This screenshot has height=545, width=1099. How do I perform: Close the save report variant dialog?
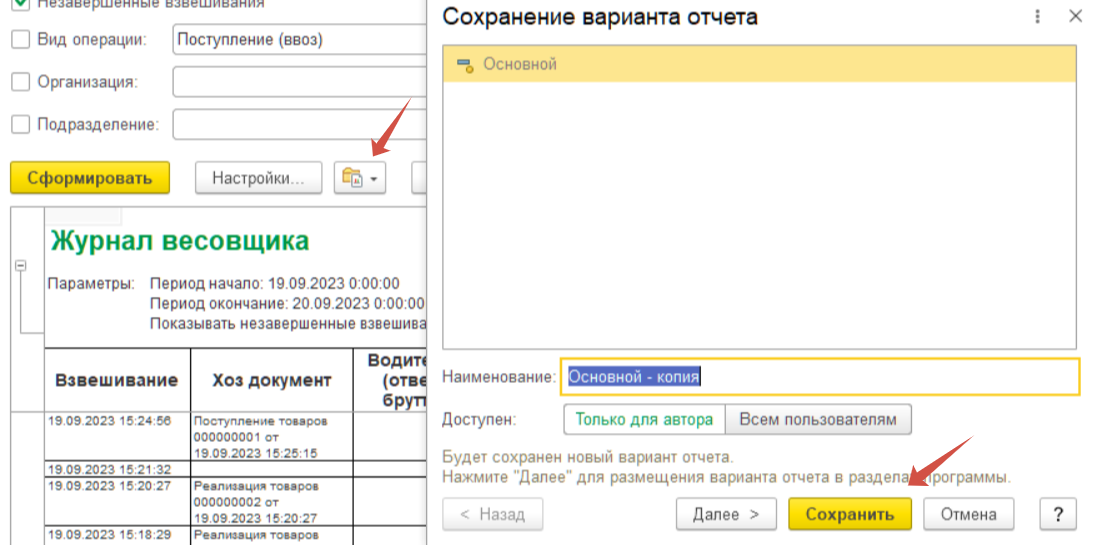[1075, 17]
